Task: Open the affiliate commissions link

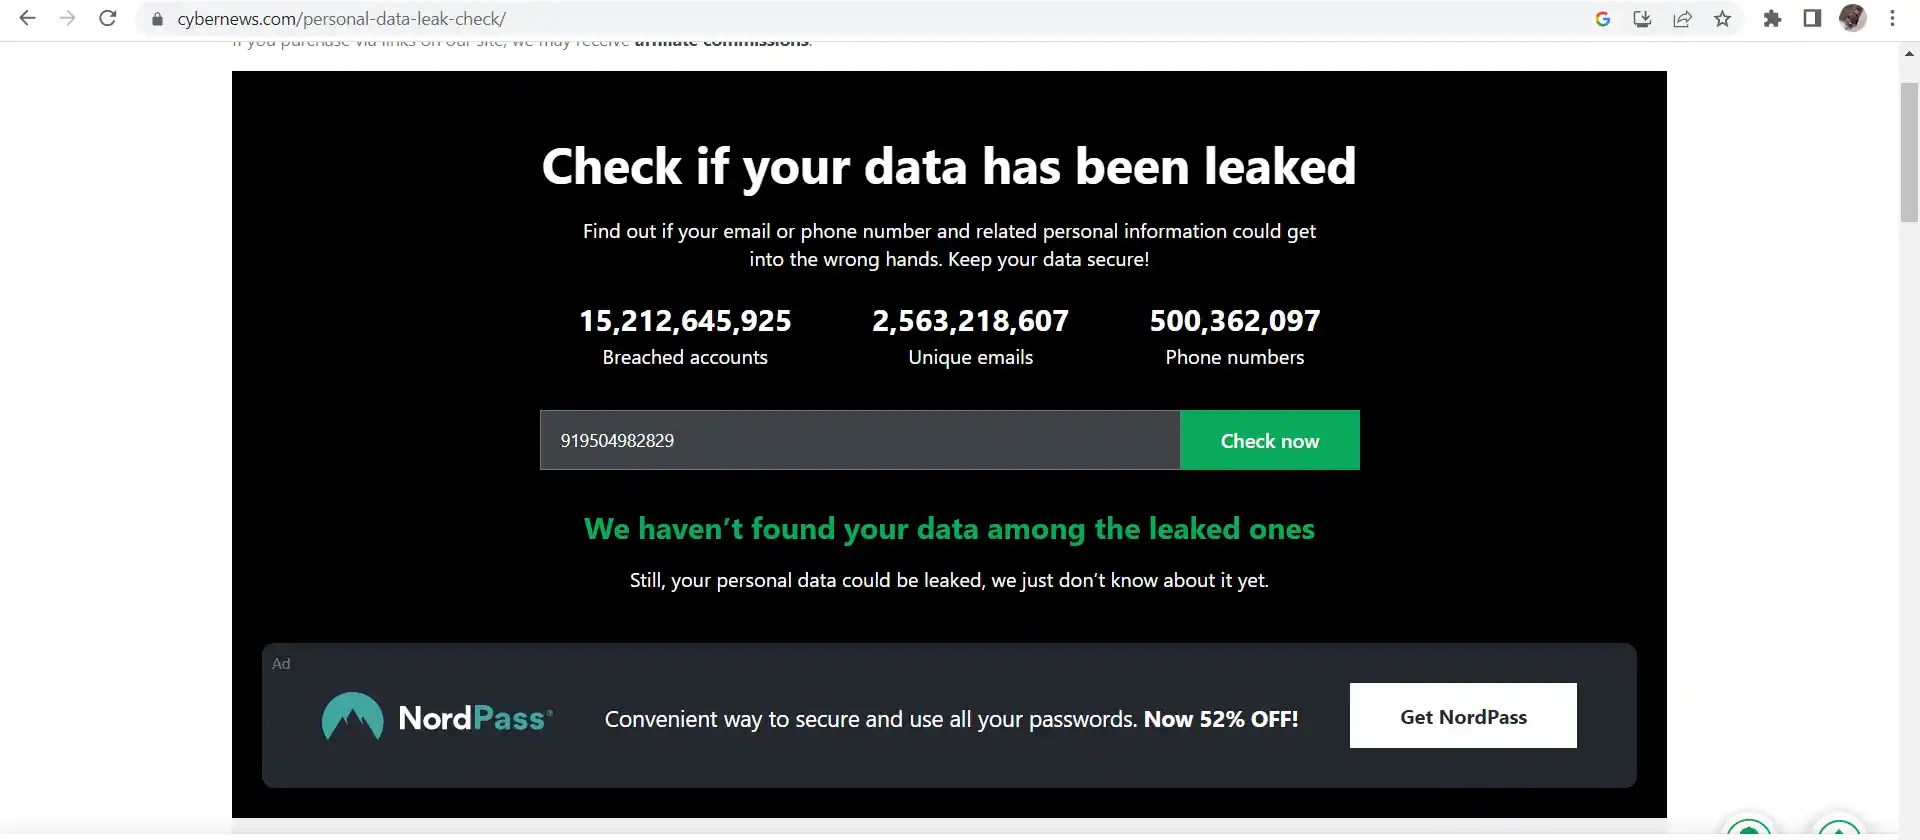Action: tap(721, 40)
